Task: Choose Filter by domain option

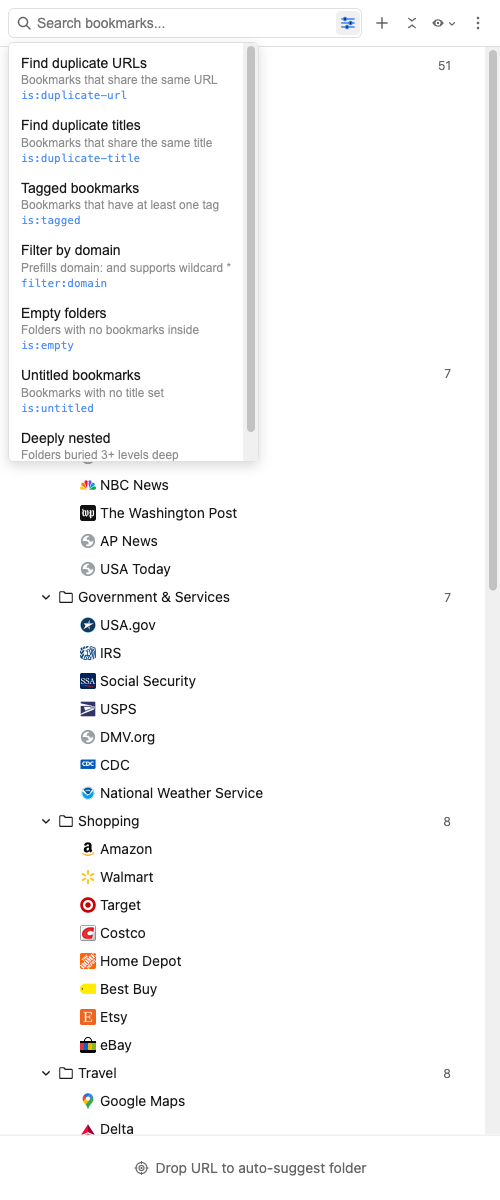Action: coord(127,266)
